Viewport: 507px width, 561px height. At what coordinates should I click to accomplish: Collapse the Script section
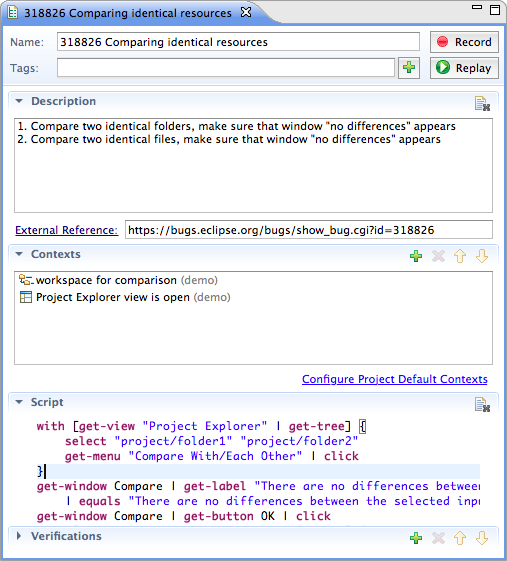(x=19, y=402)
